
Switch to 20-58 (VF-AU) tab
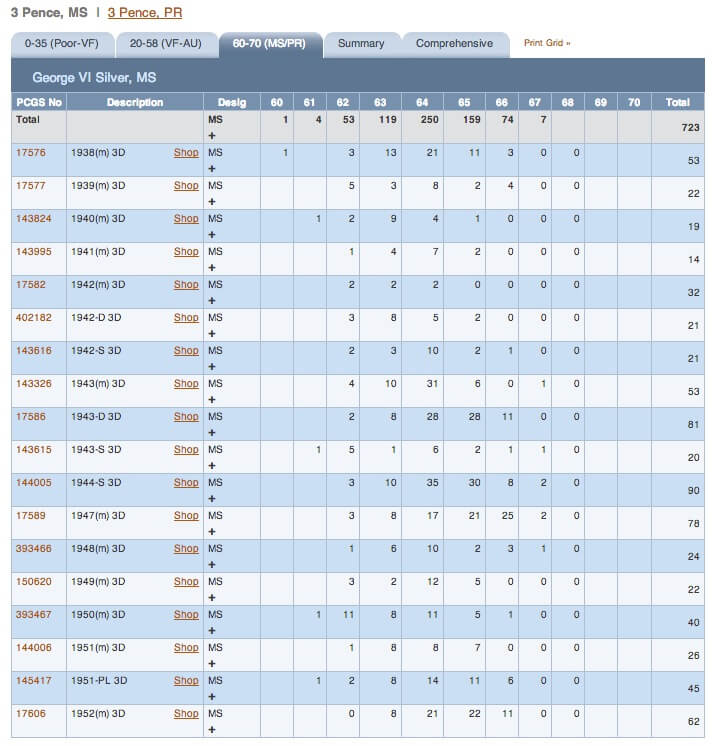166,44
